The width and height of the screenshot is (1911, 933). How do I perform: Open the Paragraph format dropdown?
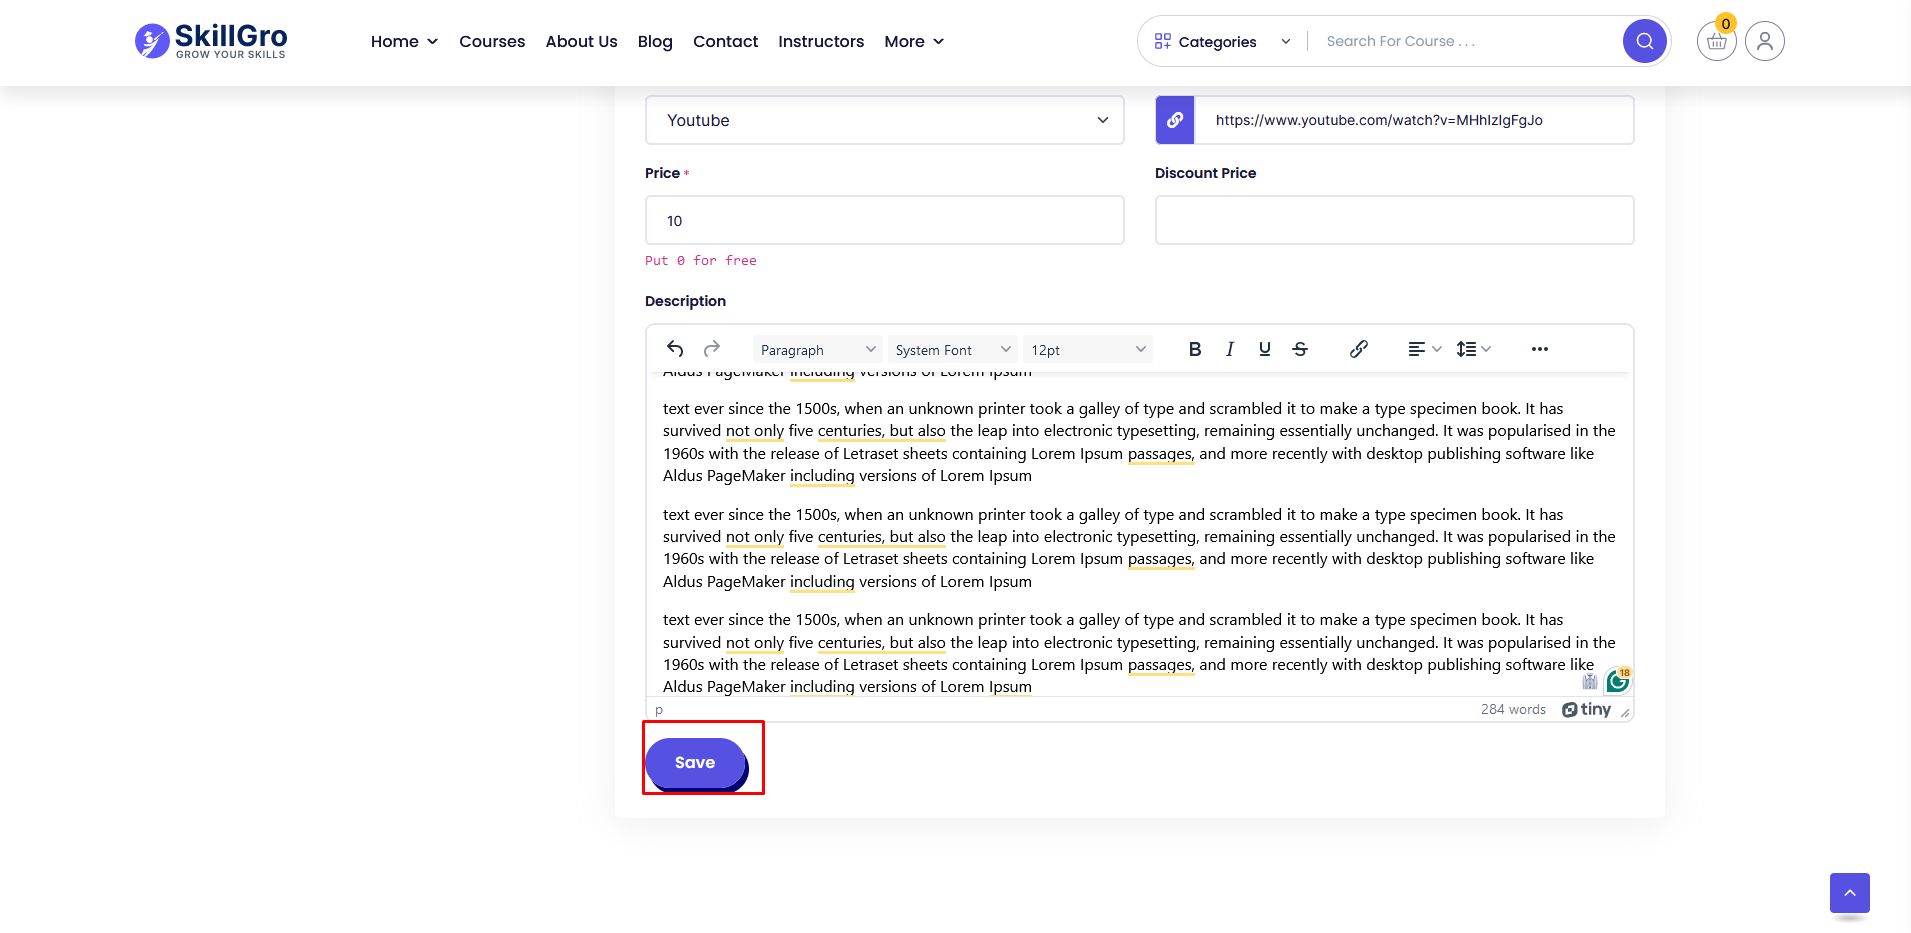point(817,349)
